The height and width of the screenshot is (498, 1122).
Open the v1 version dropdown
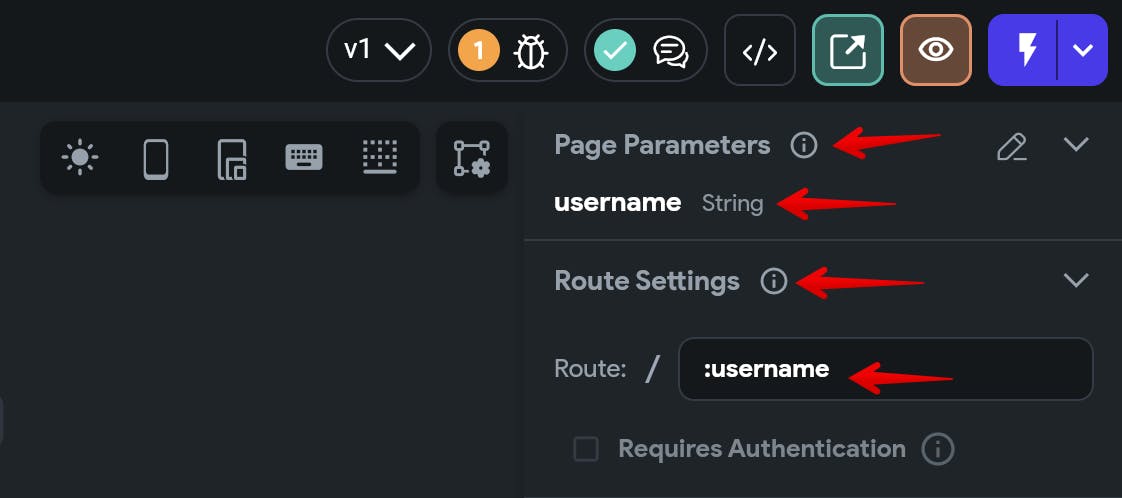coord(379,50)
